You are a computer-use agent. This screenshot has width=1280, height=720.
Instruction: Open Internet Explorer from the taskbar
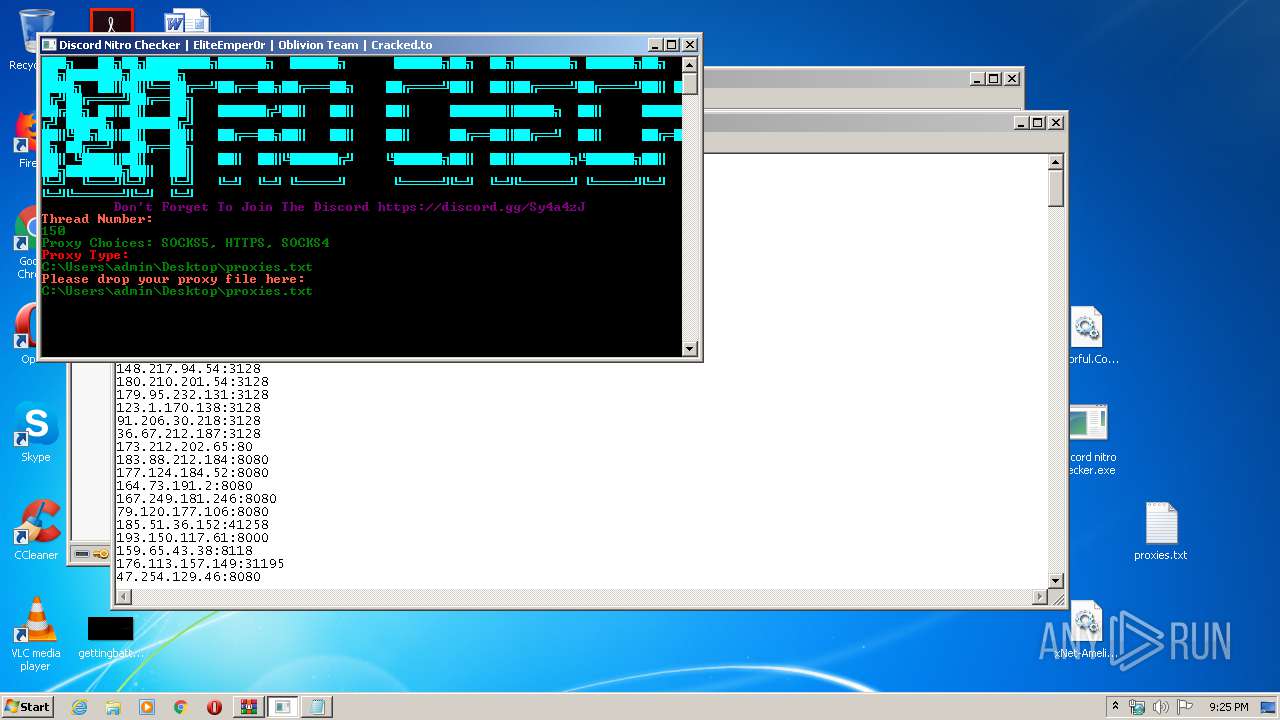click(79, 707)
